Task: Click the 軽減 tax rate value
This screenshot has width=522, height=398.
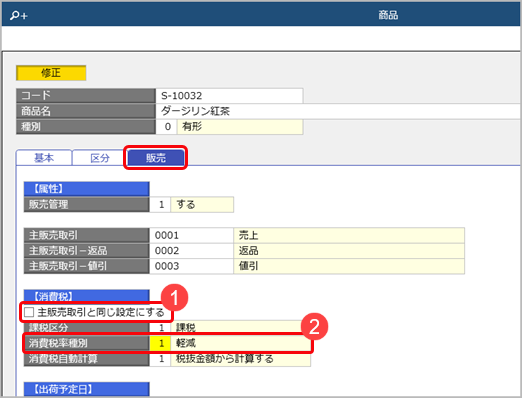Action: [186, 343]
